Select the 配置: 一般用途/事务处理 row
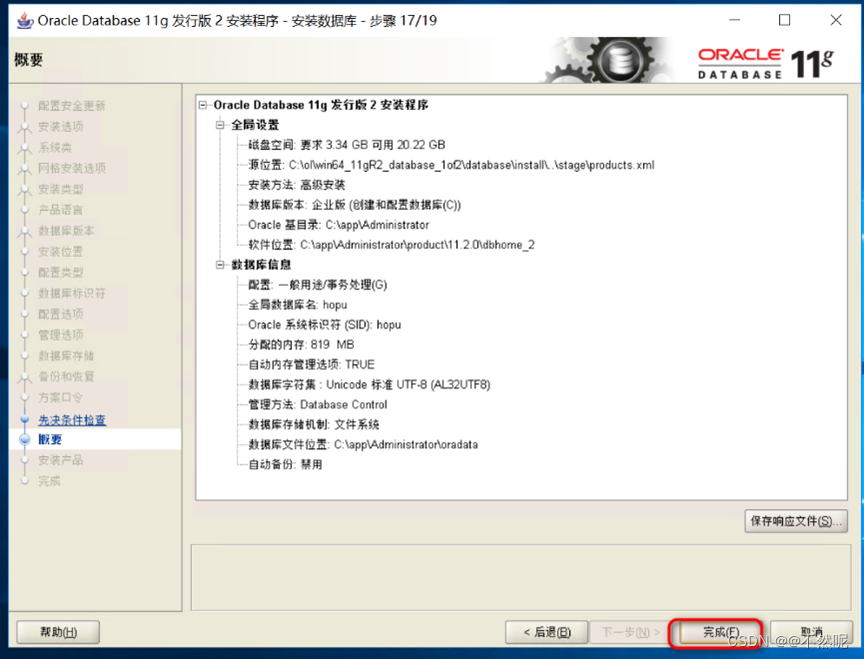The height and width of the screenshot is (659, 864). pos(317,285)
